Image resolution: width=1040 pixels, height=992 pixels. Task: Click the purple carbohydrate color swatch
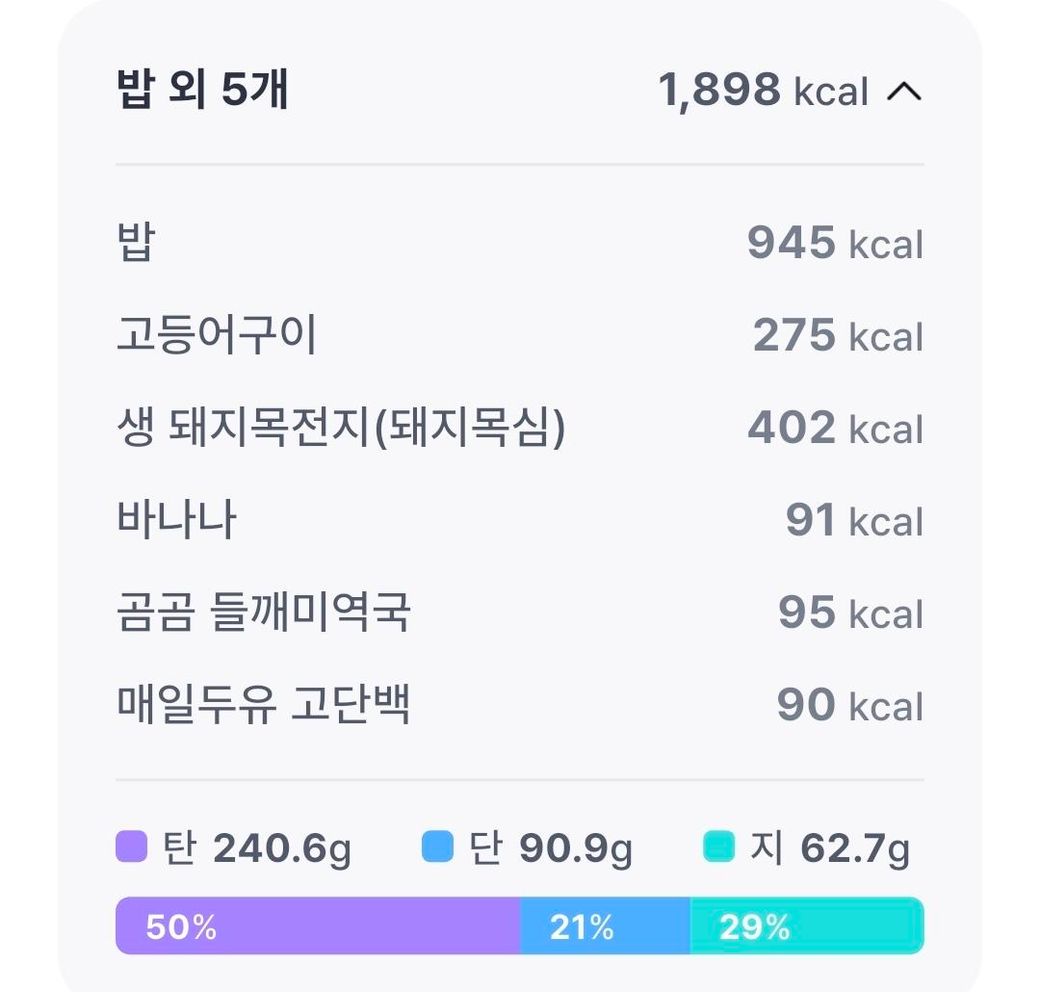(x=131, y=848)
